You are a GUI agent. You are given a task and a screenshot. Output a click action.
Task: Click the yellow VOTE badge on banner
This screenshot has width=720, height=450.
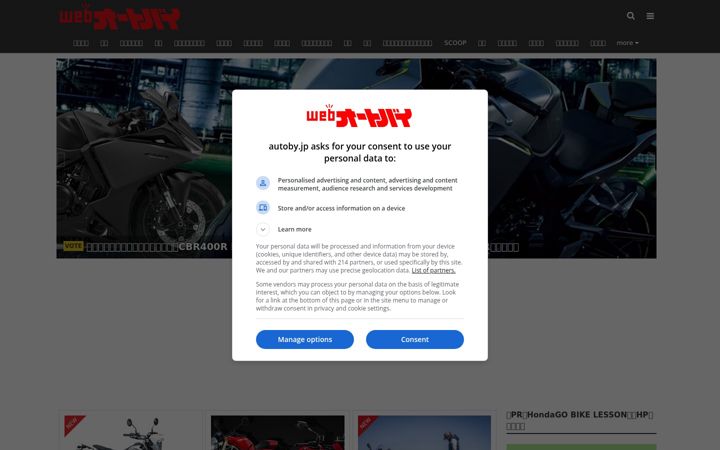pos(73,246)
